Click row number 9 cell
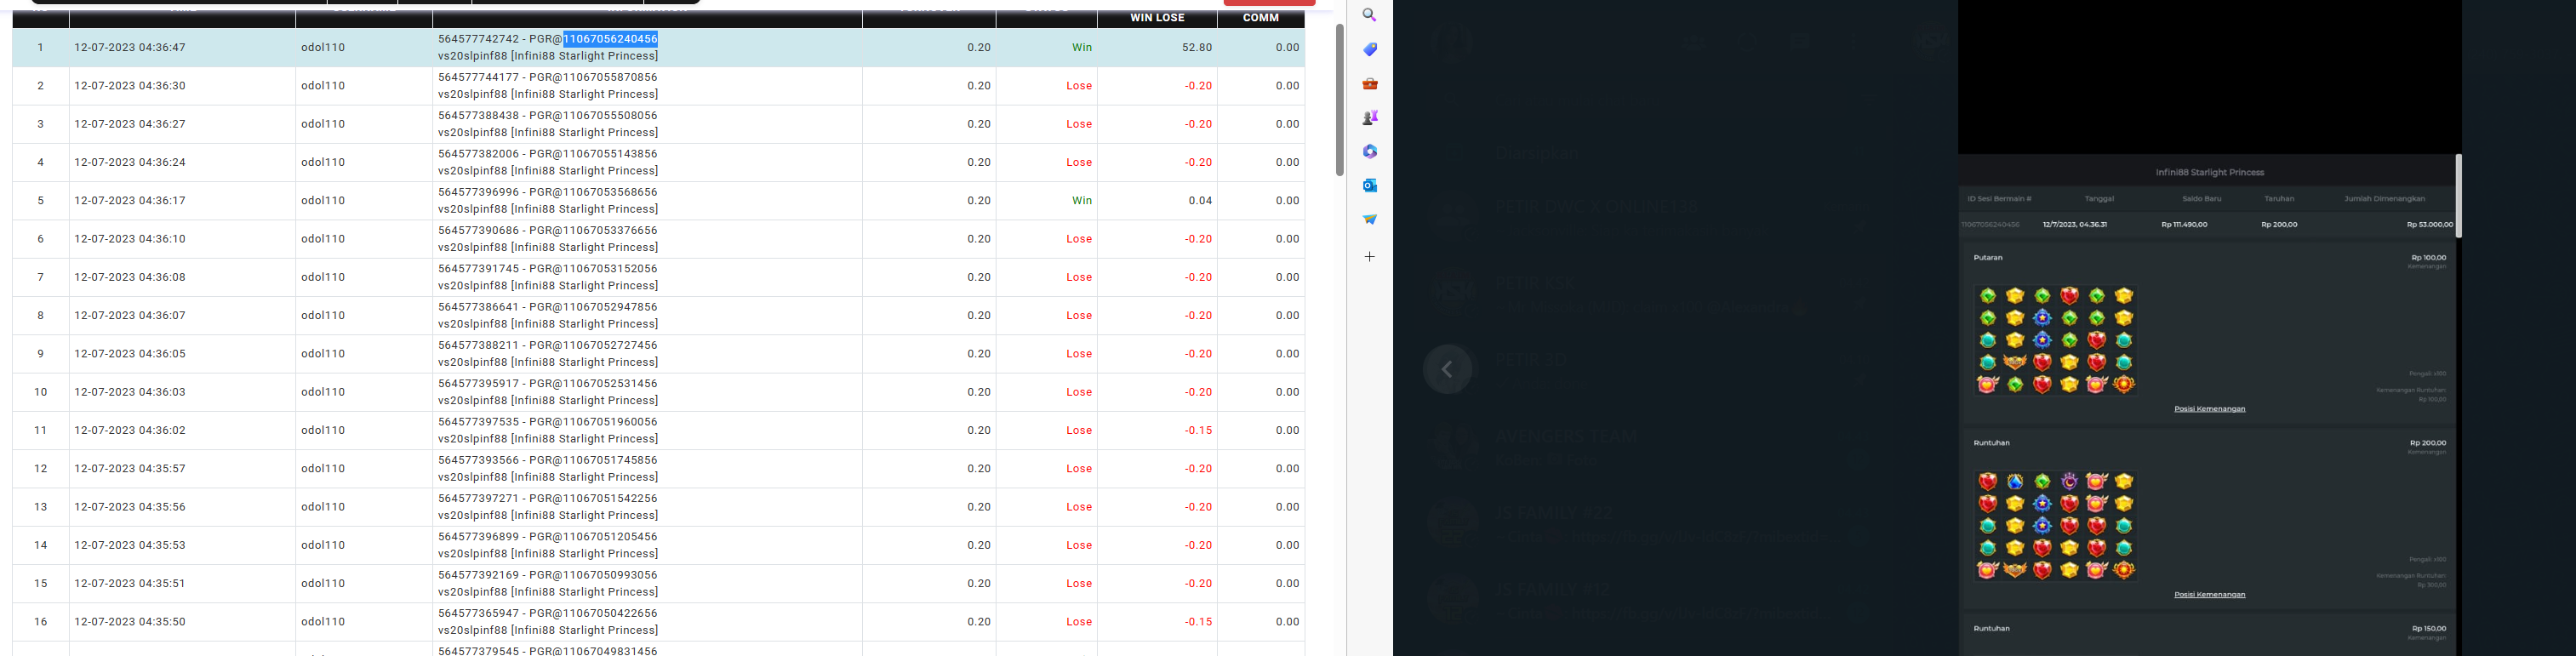Screen dimensions: 2576x656 click(41, 354)
